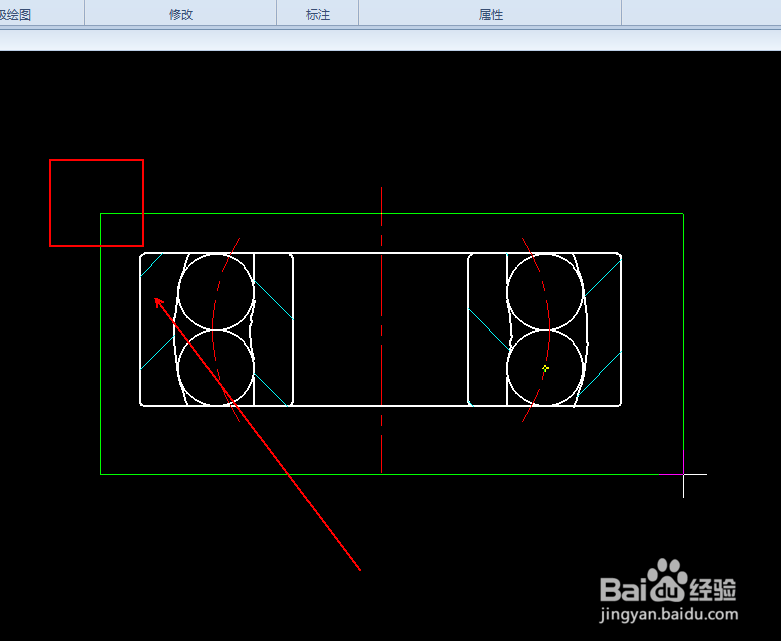781x641 pixels.
Task: Open the 属性 ribbon panel label
Action: coord(491,14)
